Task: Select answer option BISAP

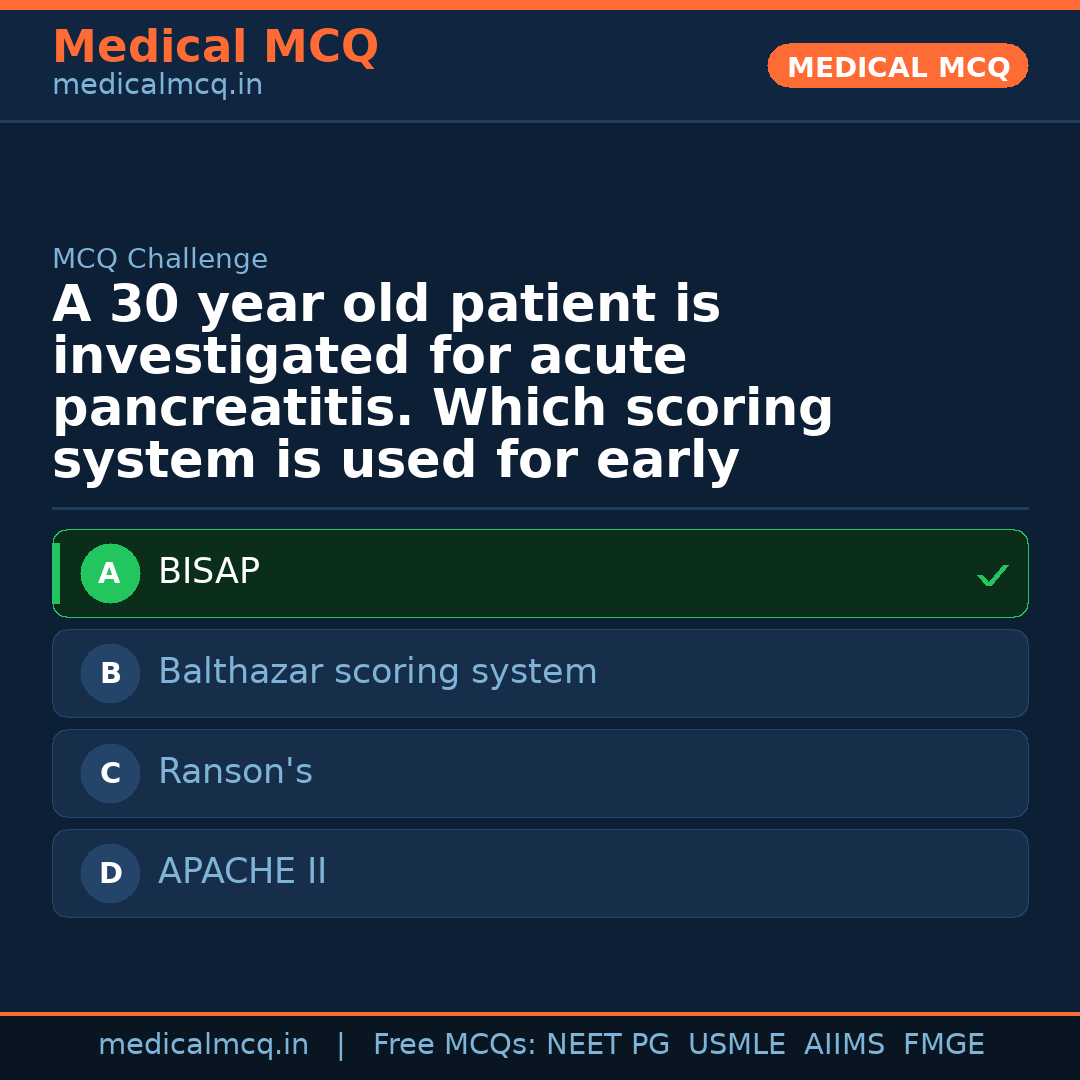Action: 540,573
